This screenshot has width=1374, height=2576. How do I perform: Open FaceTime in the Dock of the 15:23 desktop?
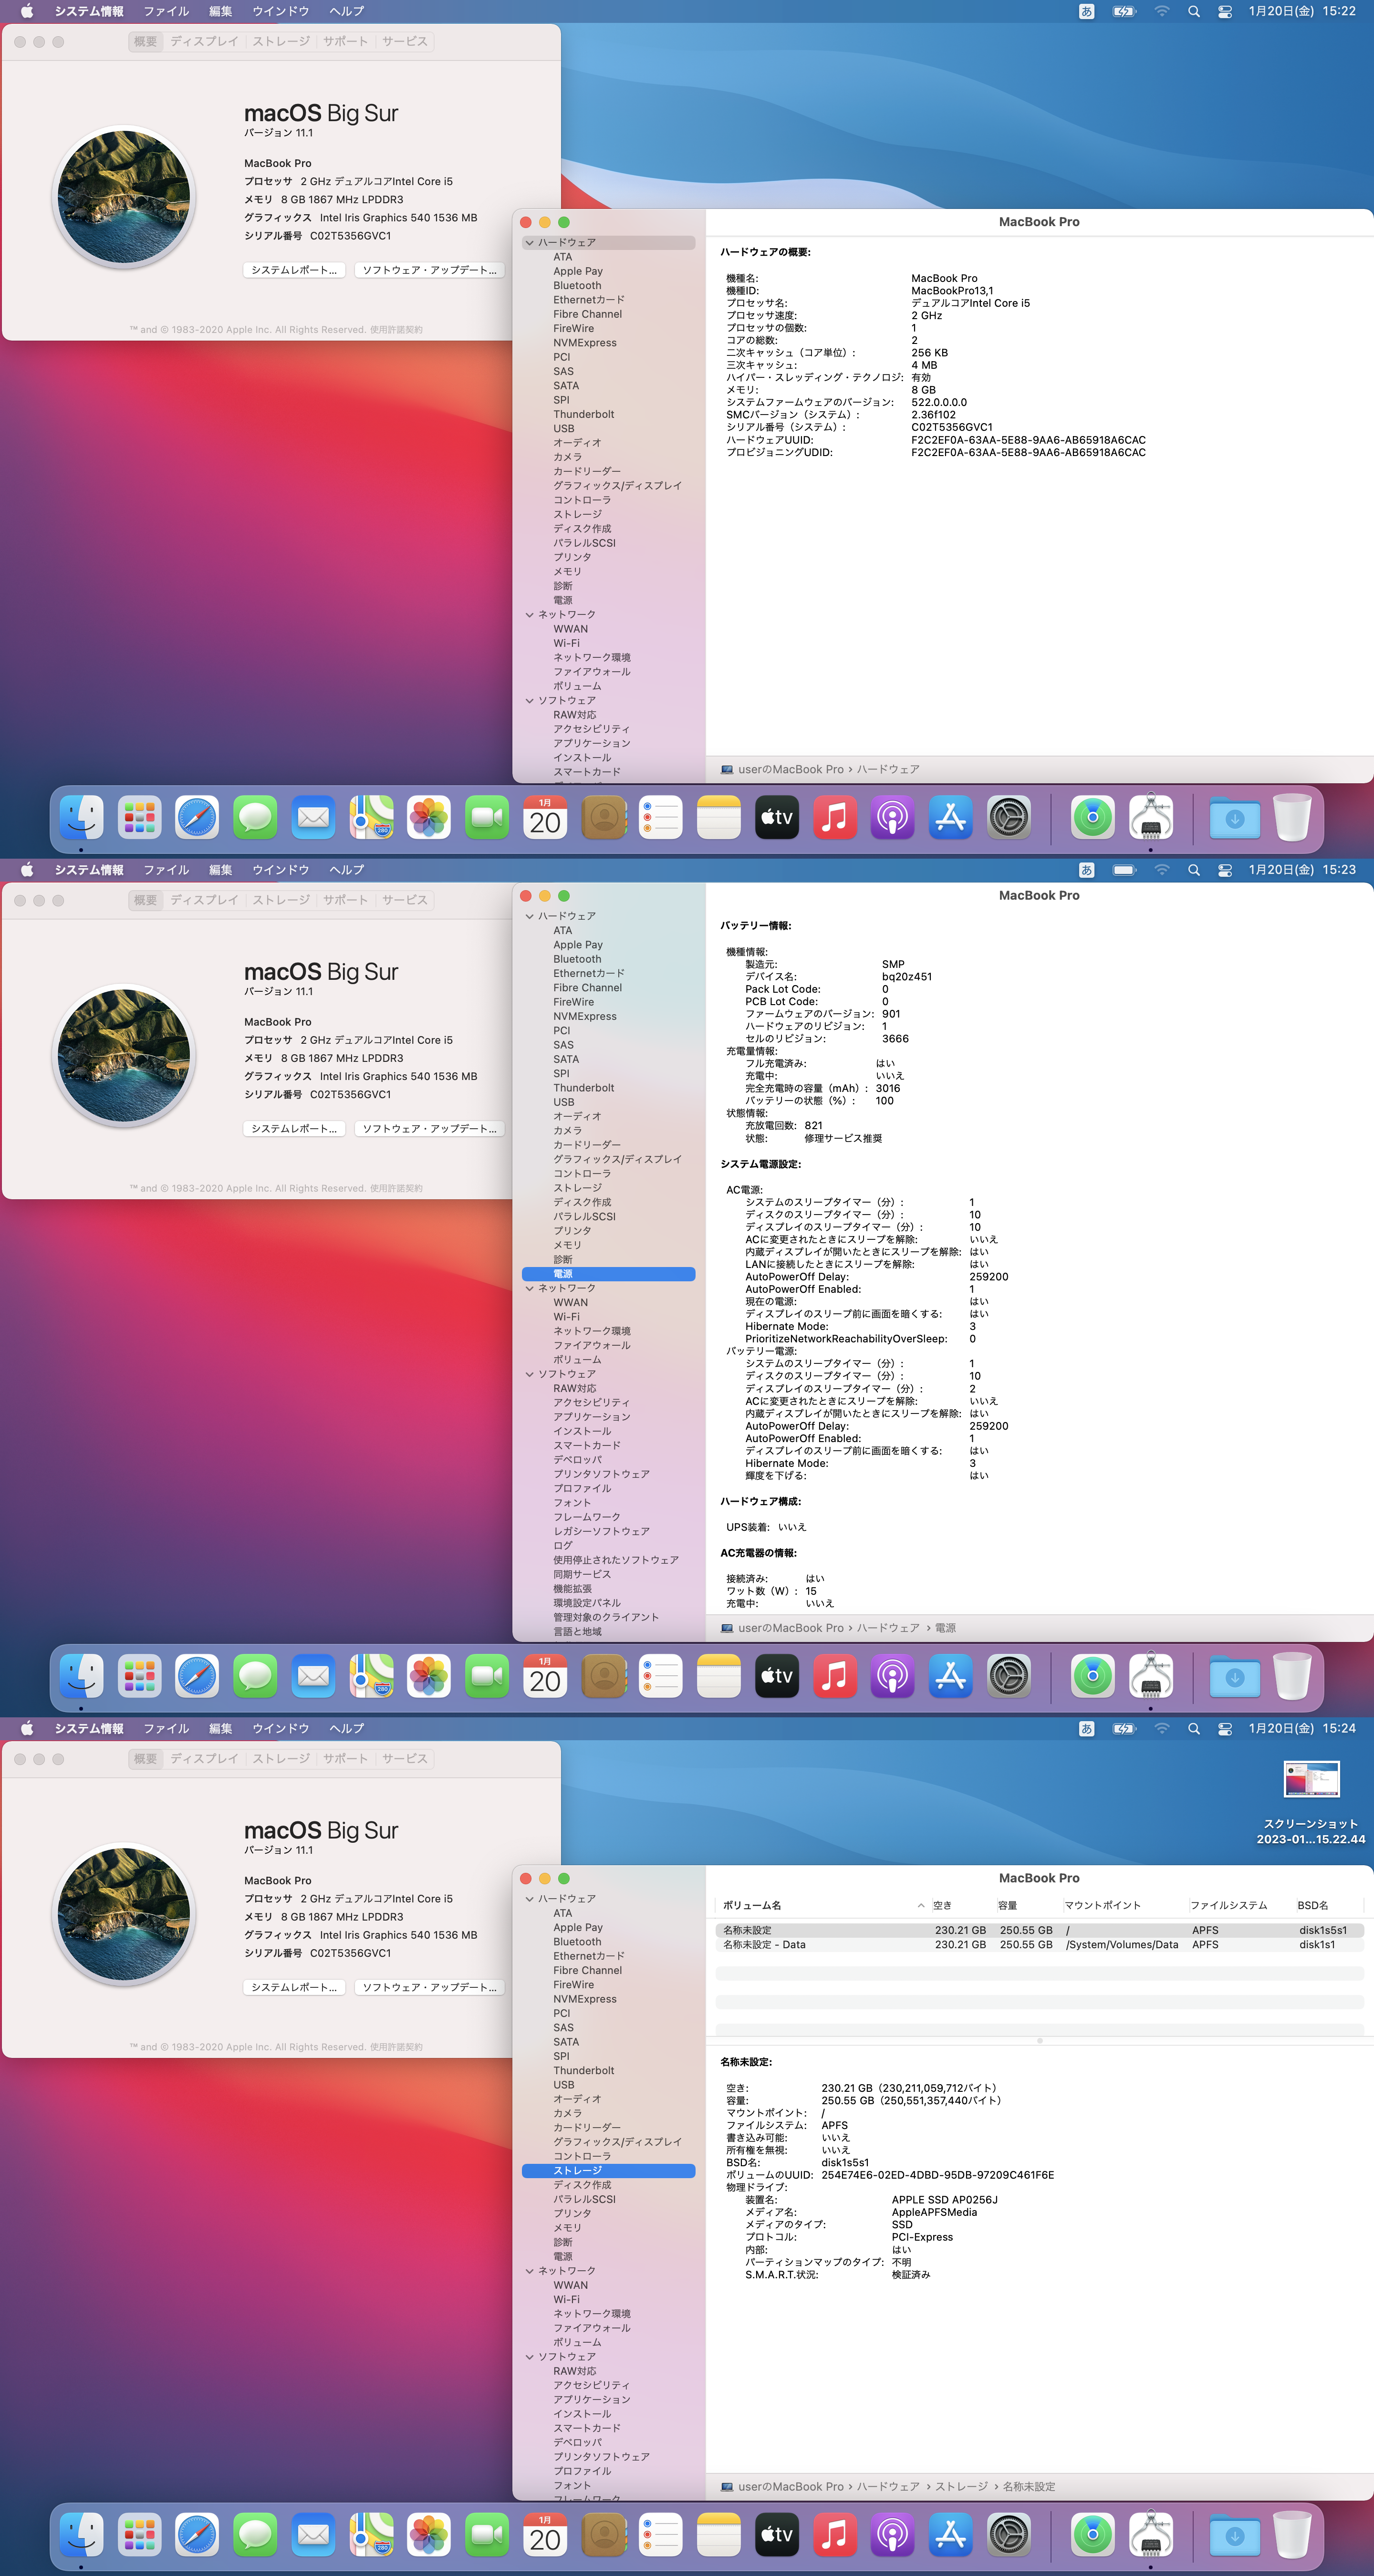487,1677
